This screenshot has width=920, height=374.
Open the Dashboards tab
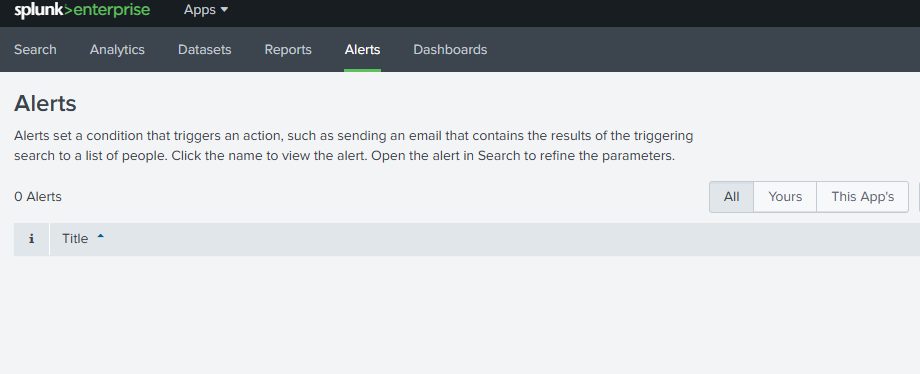[x=450, y=50]
